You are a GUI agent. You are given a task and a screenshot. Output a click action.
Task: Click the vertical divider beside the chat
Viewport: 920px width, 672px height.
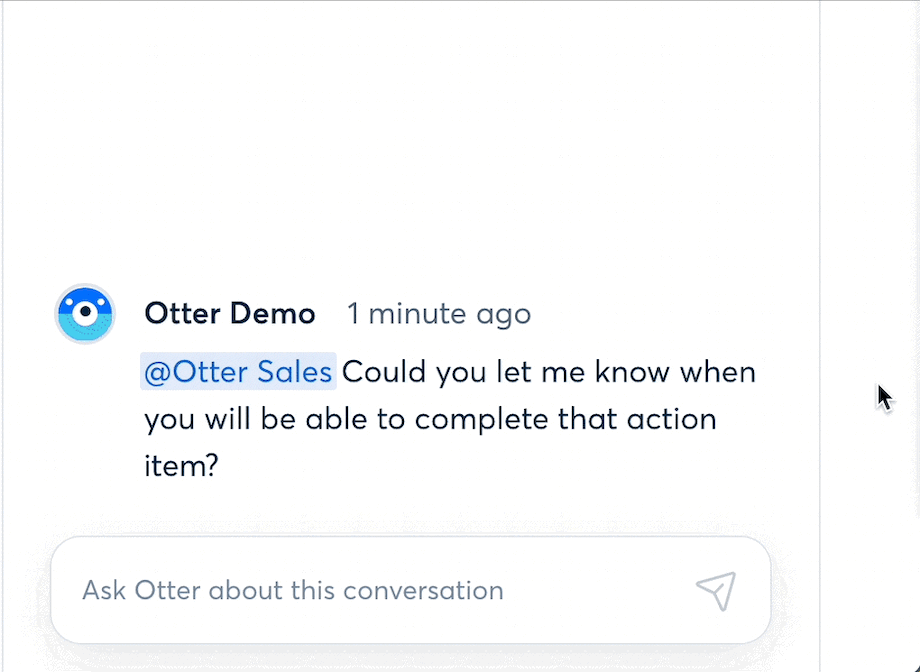(820, 336)
